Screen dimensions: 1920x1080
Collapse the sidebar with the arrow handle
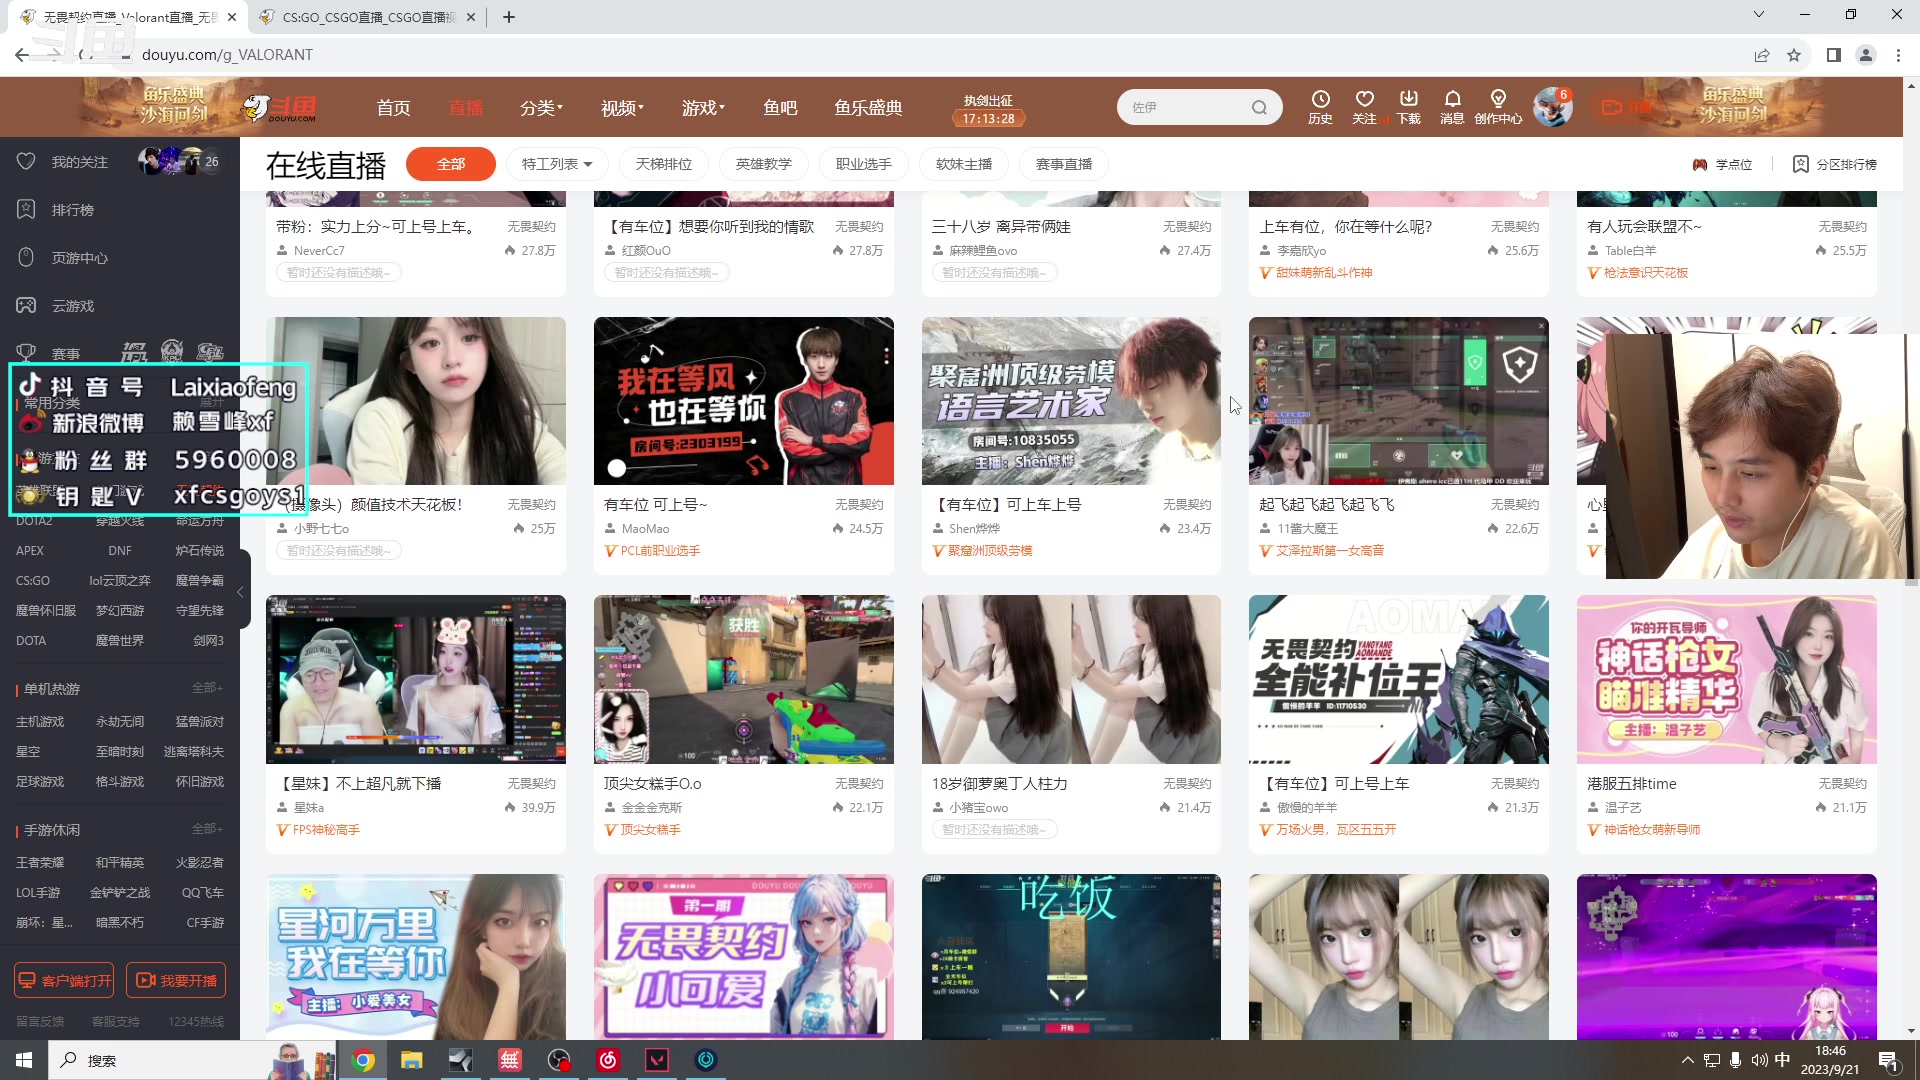pyautogui.click(x=240, y=592)
